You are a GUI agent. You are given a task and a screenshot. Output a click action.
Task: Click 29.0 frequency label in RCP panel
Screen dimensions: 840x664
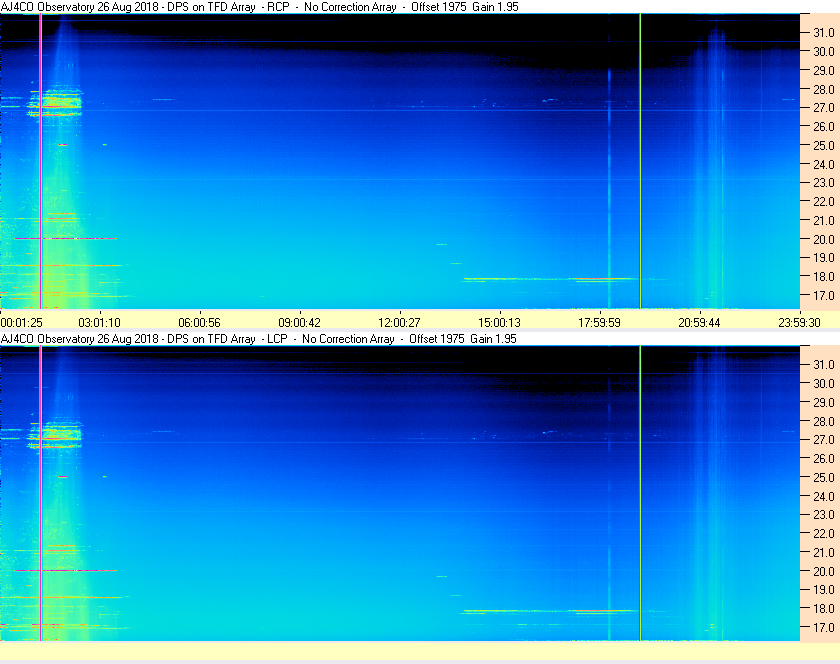pos(824,70)
